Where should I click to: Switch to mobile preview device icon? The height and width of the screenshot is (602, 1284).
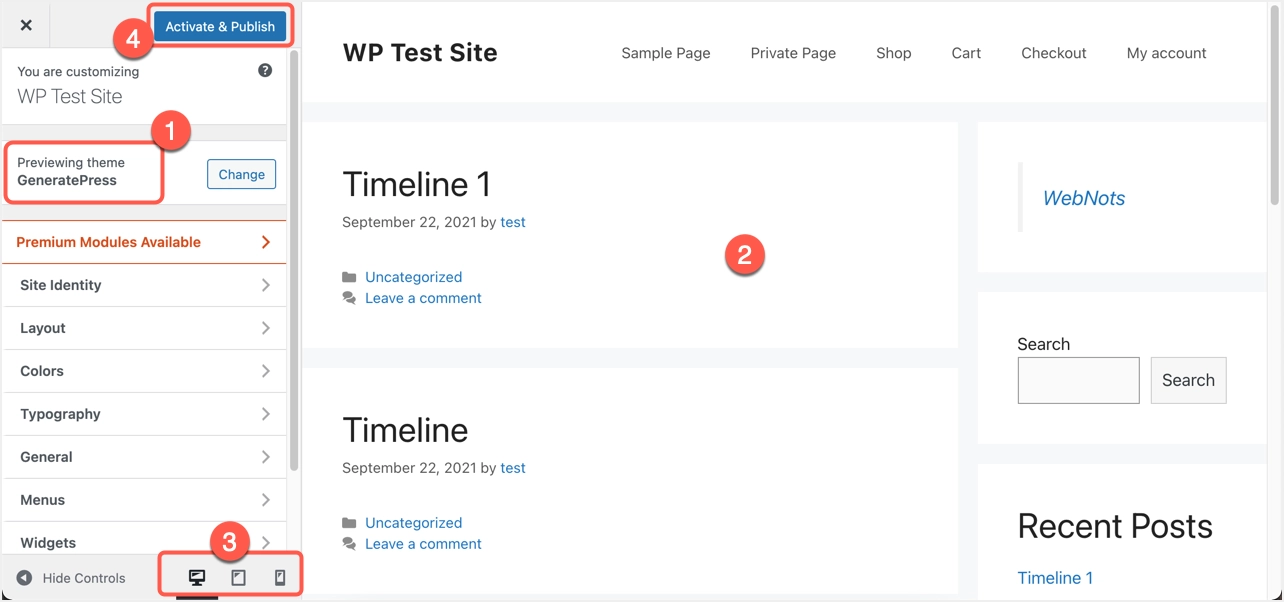[280, 578]
